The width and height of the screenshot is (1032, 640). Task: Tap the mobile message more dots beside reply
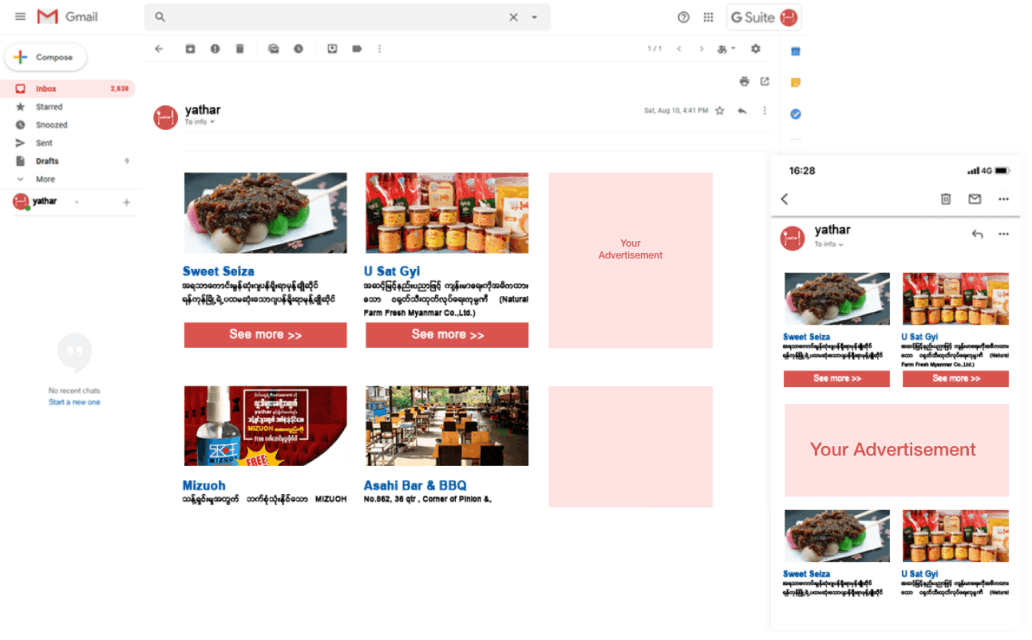[1003, 234]
